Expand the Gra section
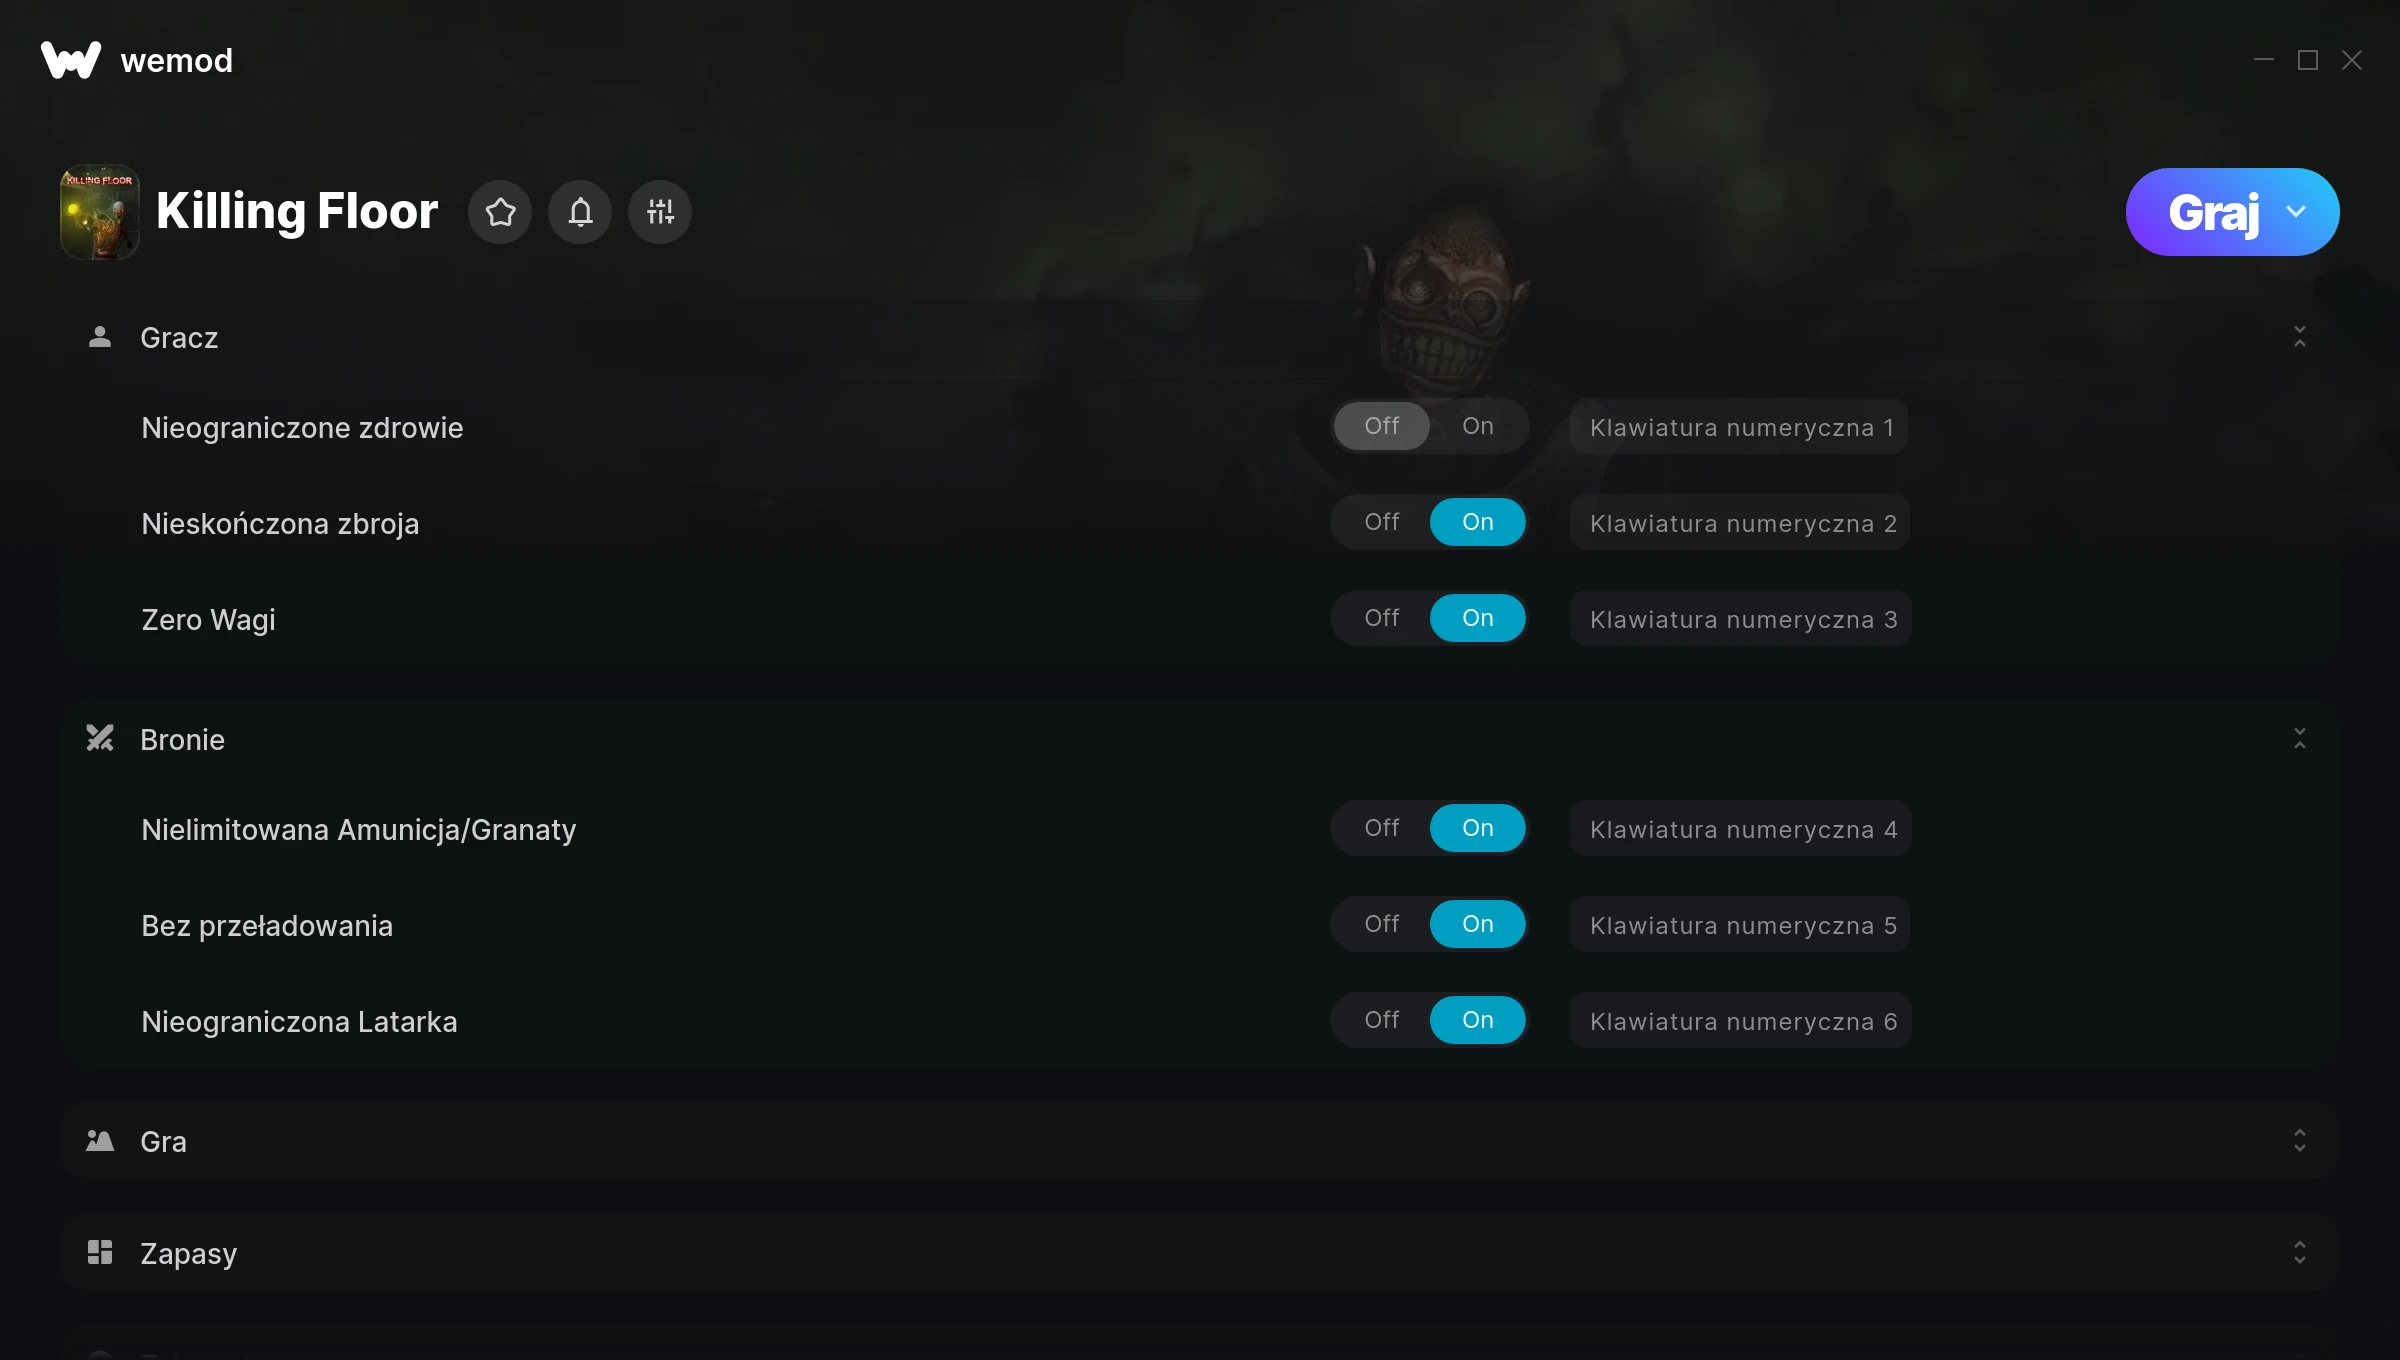This screenshot has height=1360, width=2400. [x=2300, y=1141]
